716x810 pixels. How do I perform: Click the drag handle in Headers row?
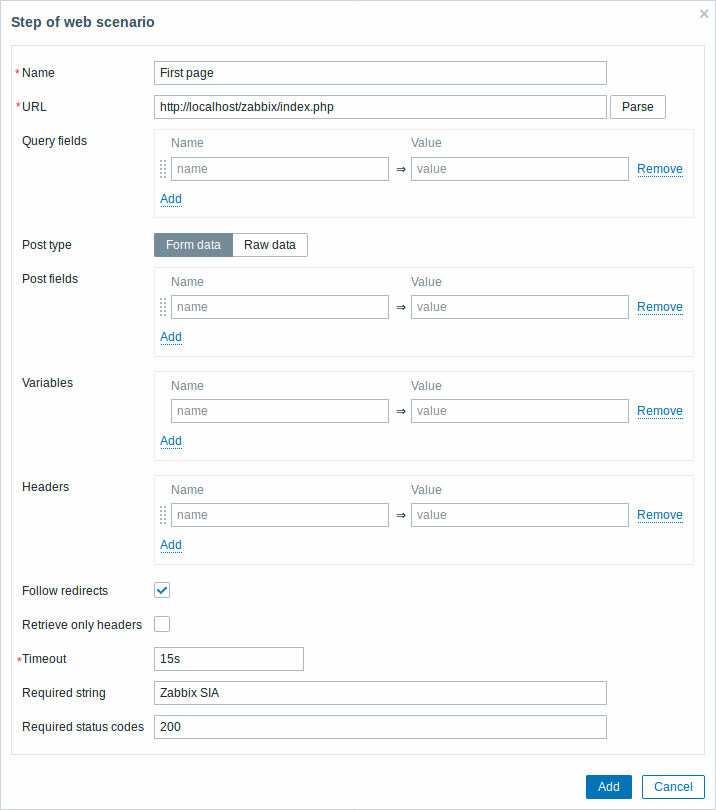163,515
